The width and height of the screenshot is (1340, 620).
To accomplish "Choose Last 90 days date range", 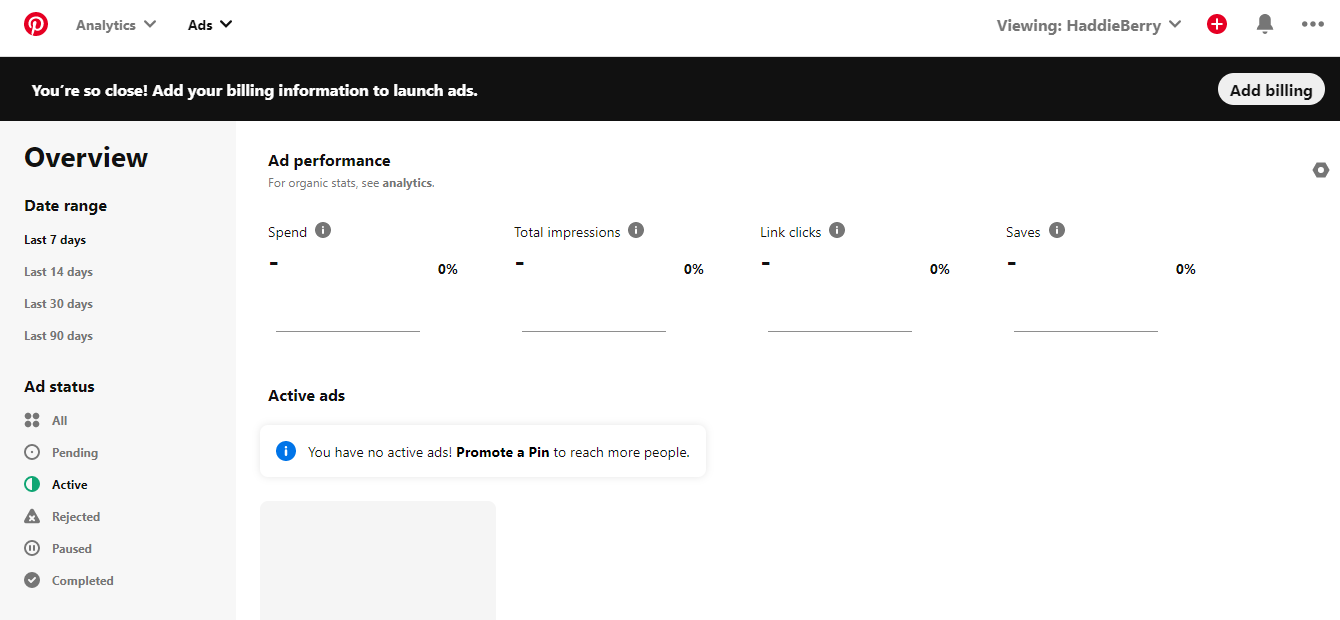I will coord(58,336).
